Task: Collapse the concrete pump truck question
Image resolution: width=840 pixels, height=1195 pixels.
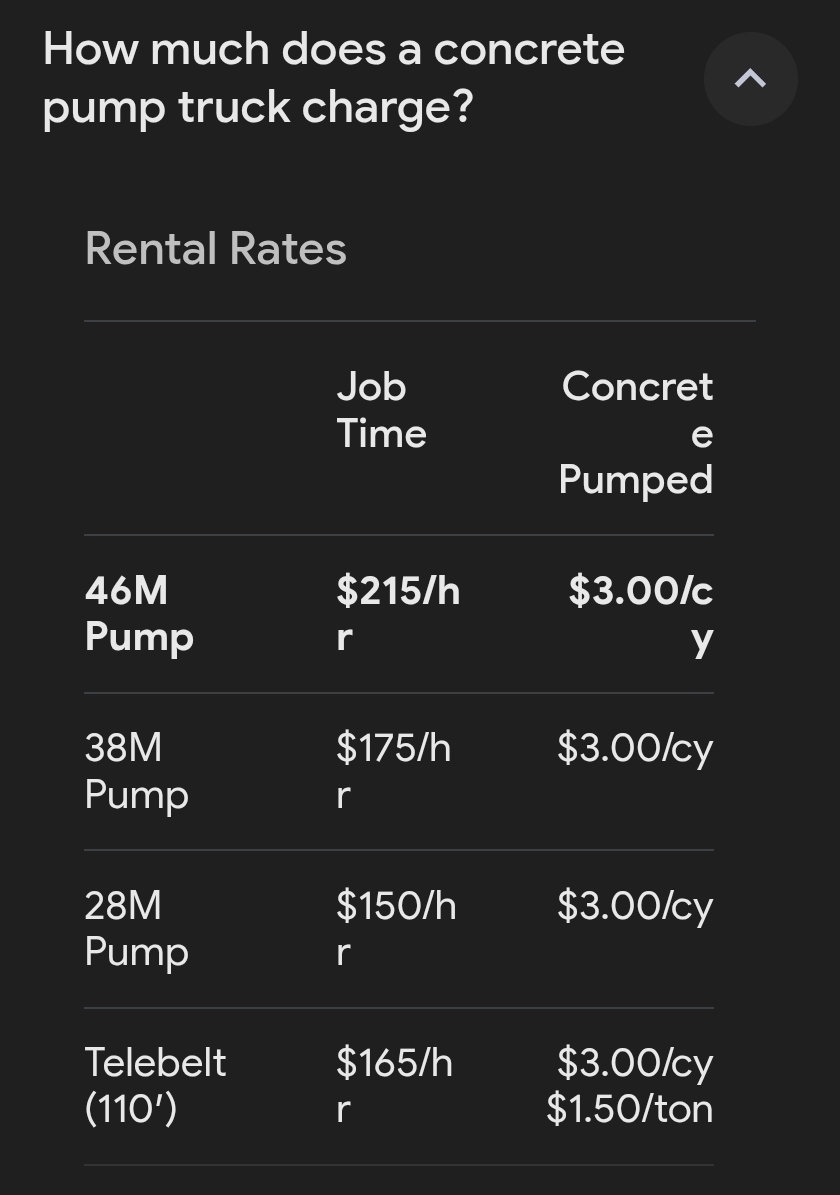Action: coord(750,78)
